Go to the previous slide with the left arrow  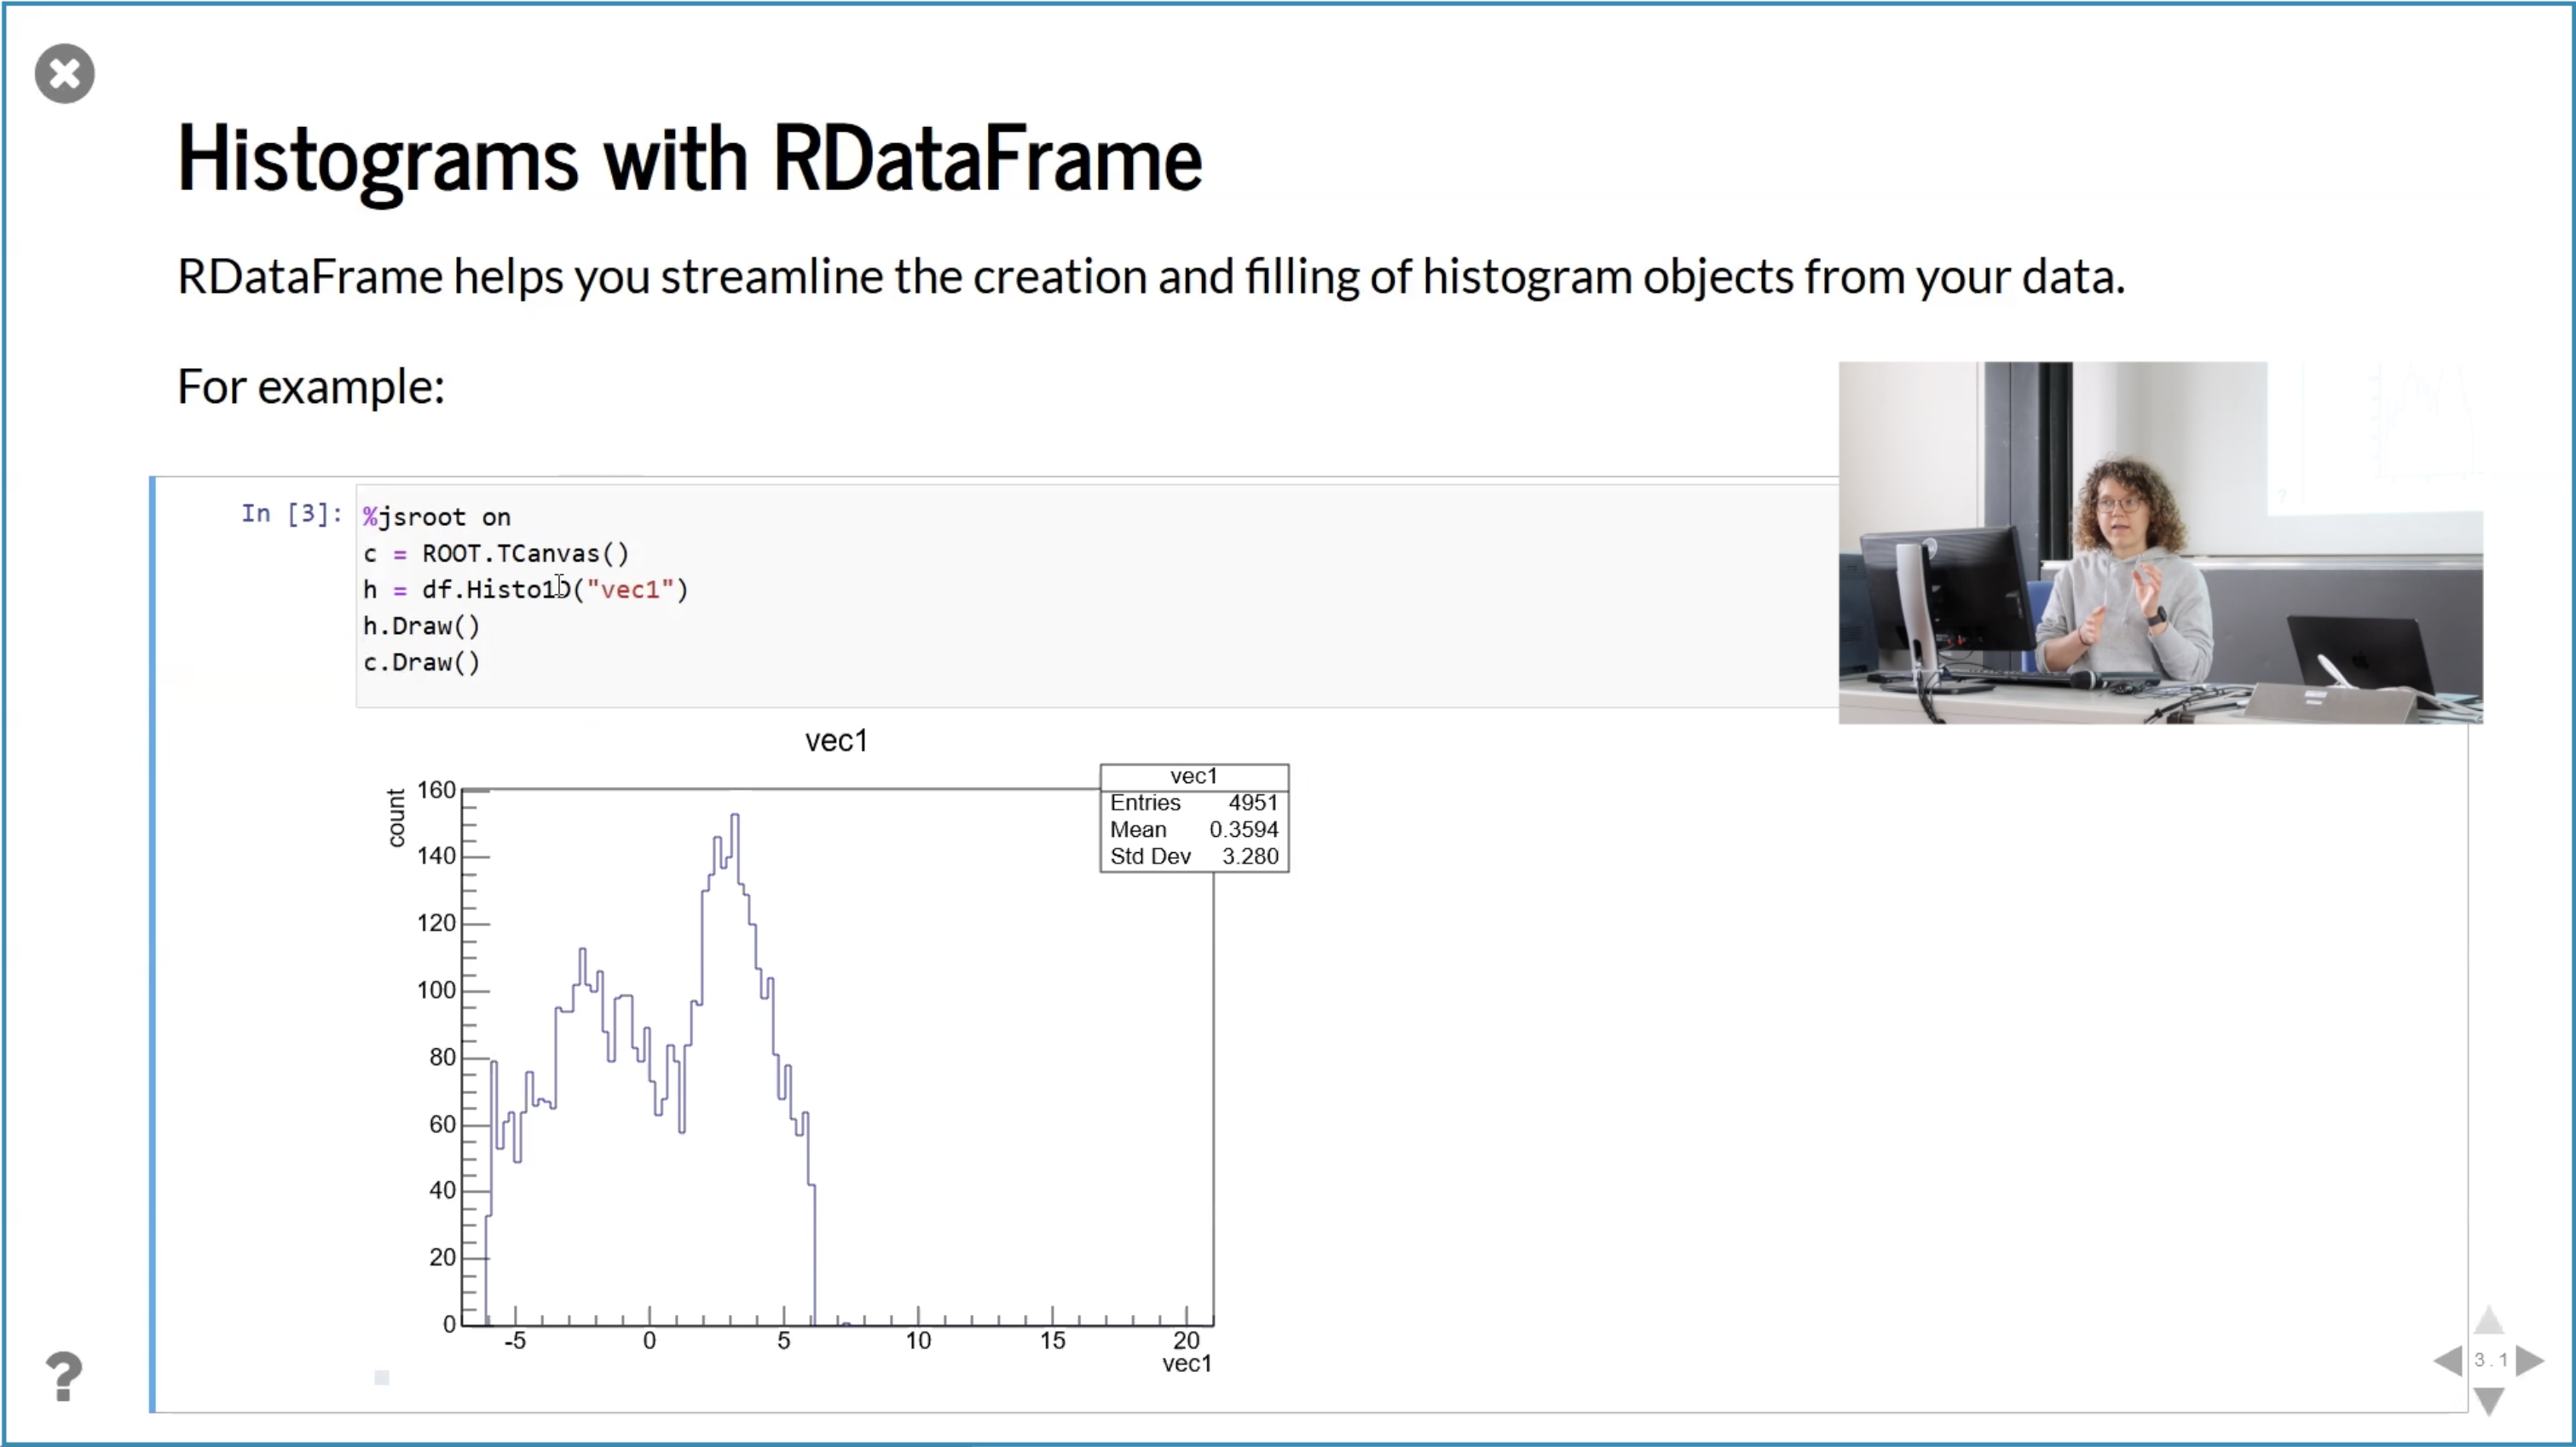[x=2447, y=1360]
